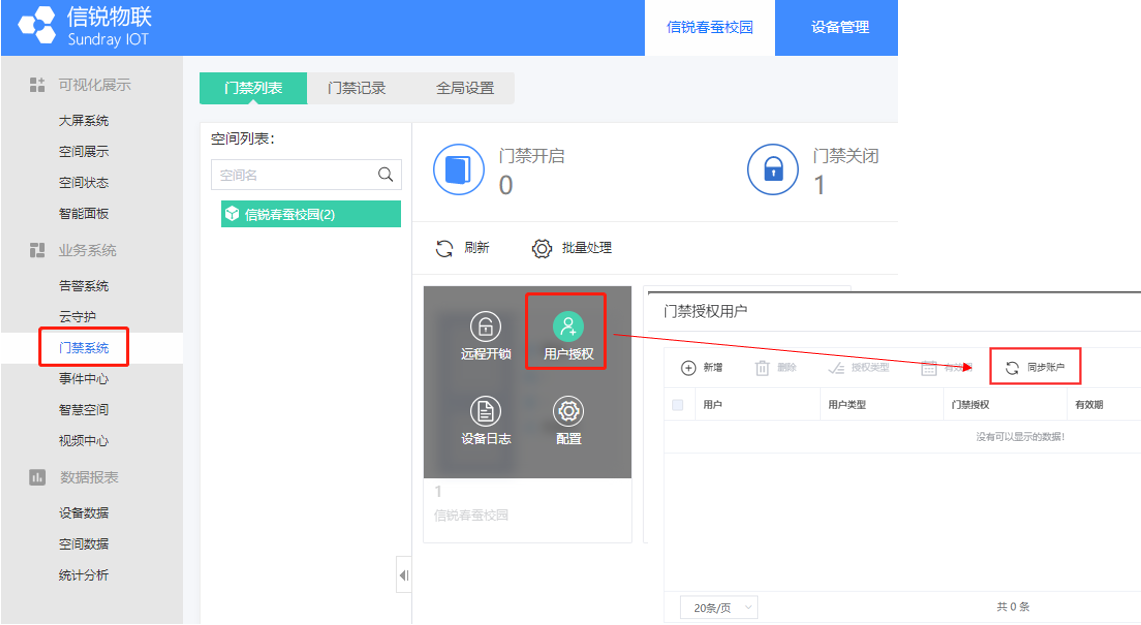This screenshot has height=625, width=1141.
Task: Click the 信锐春蚕校园 device card name
Action: tap(471, 515)
